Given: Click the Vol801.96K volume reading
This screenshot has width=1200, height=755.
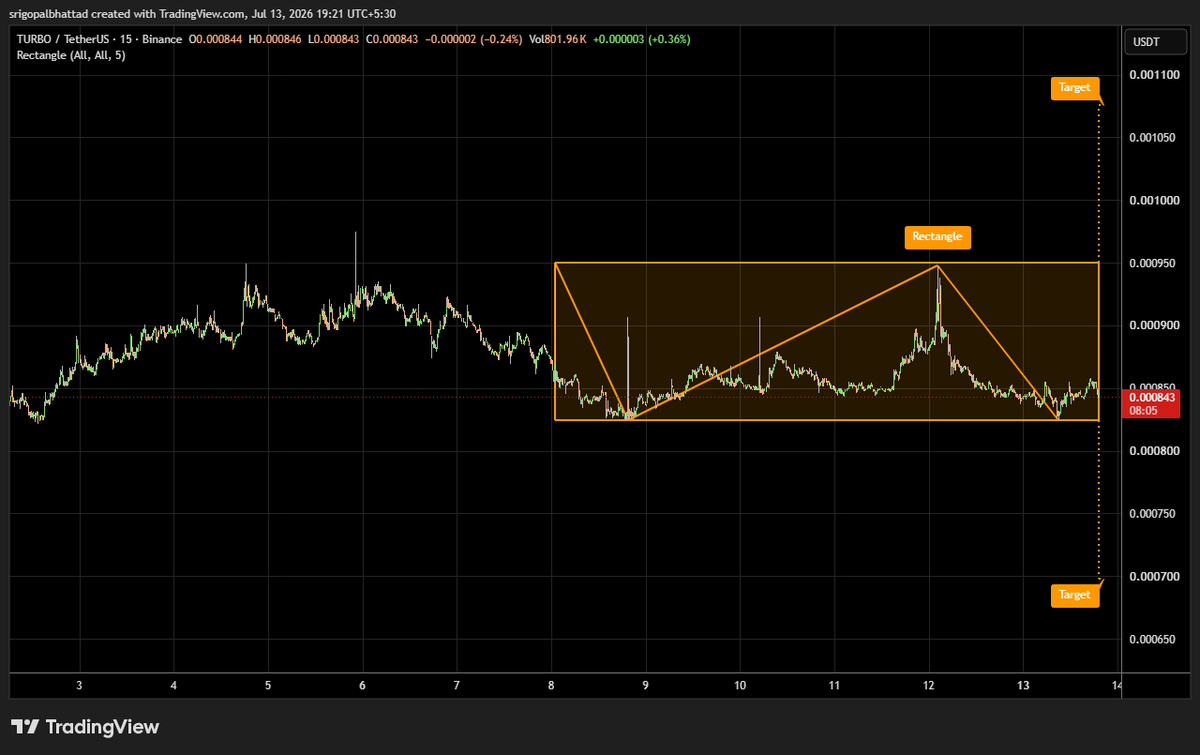Looking at the screenshot, I should coord(558,39).
